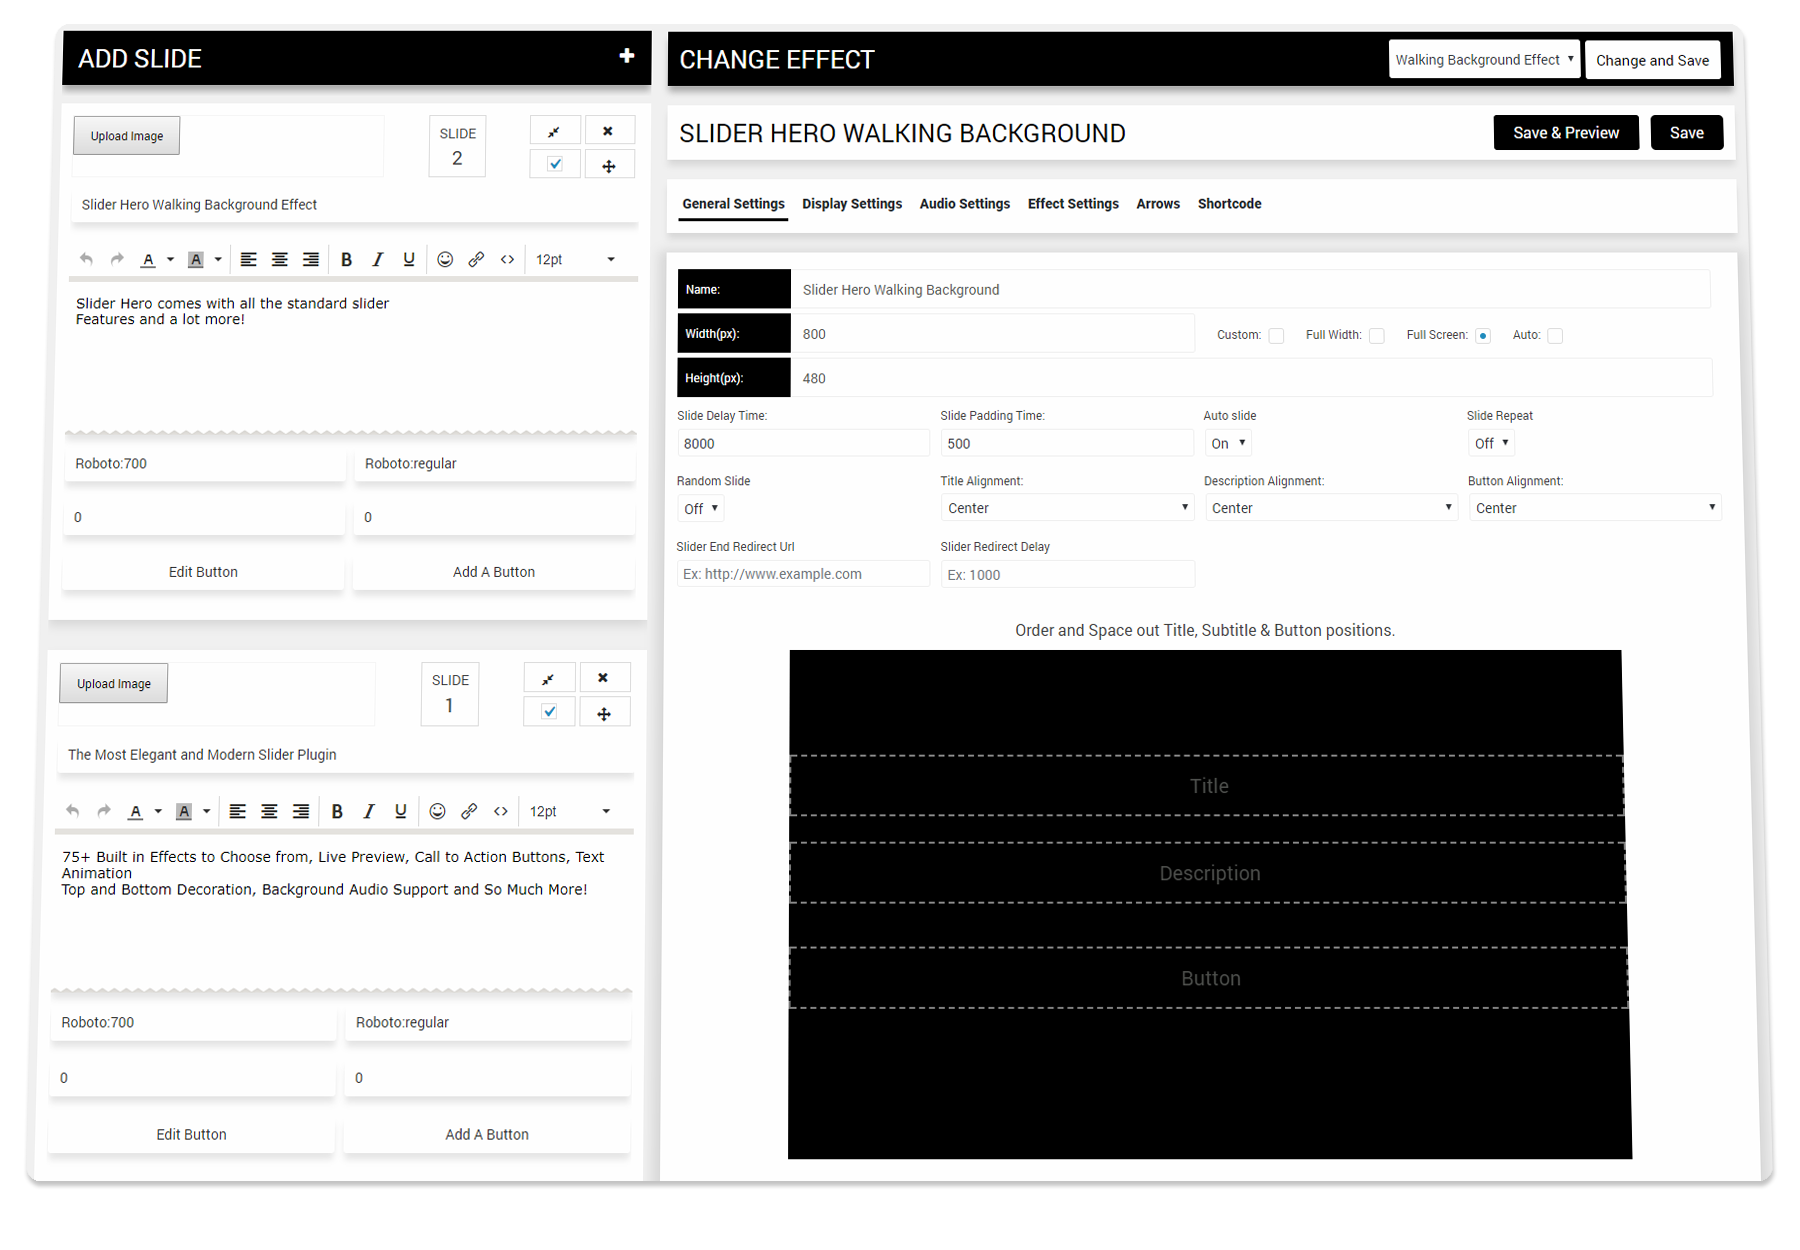Toggle bold in slide 1 editor
This screenshot has width=1800, height=1250.
337,811
